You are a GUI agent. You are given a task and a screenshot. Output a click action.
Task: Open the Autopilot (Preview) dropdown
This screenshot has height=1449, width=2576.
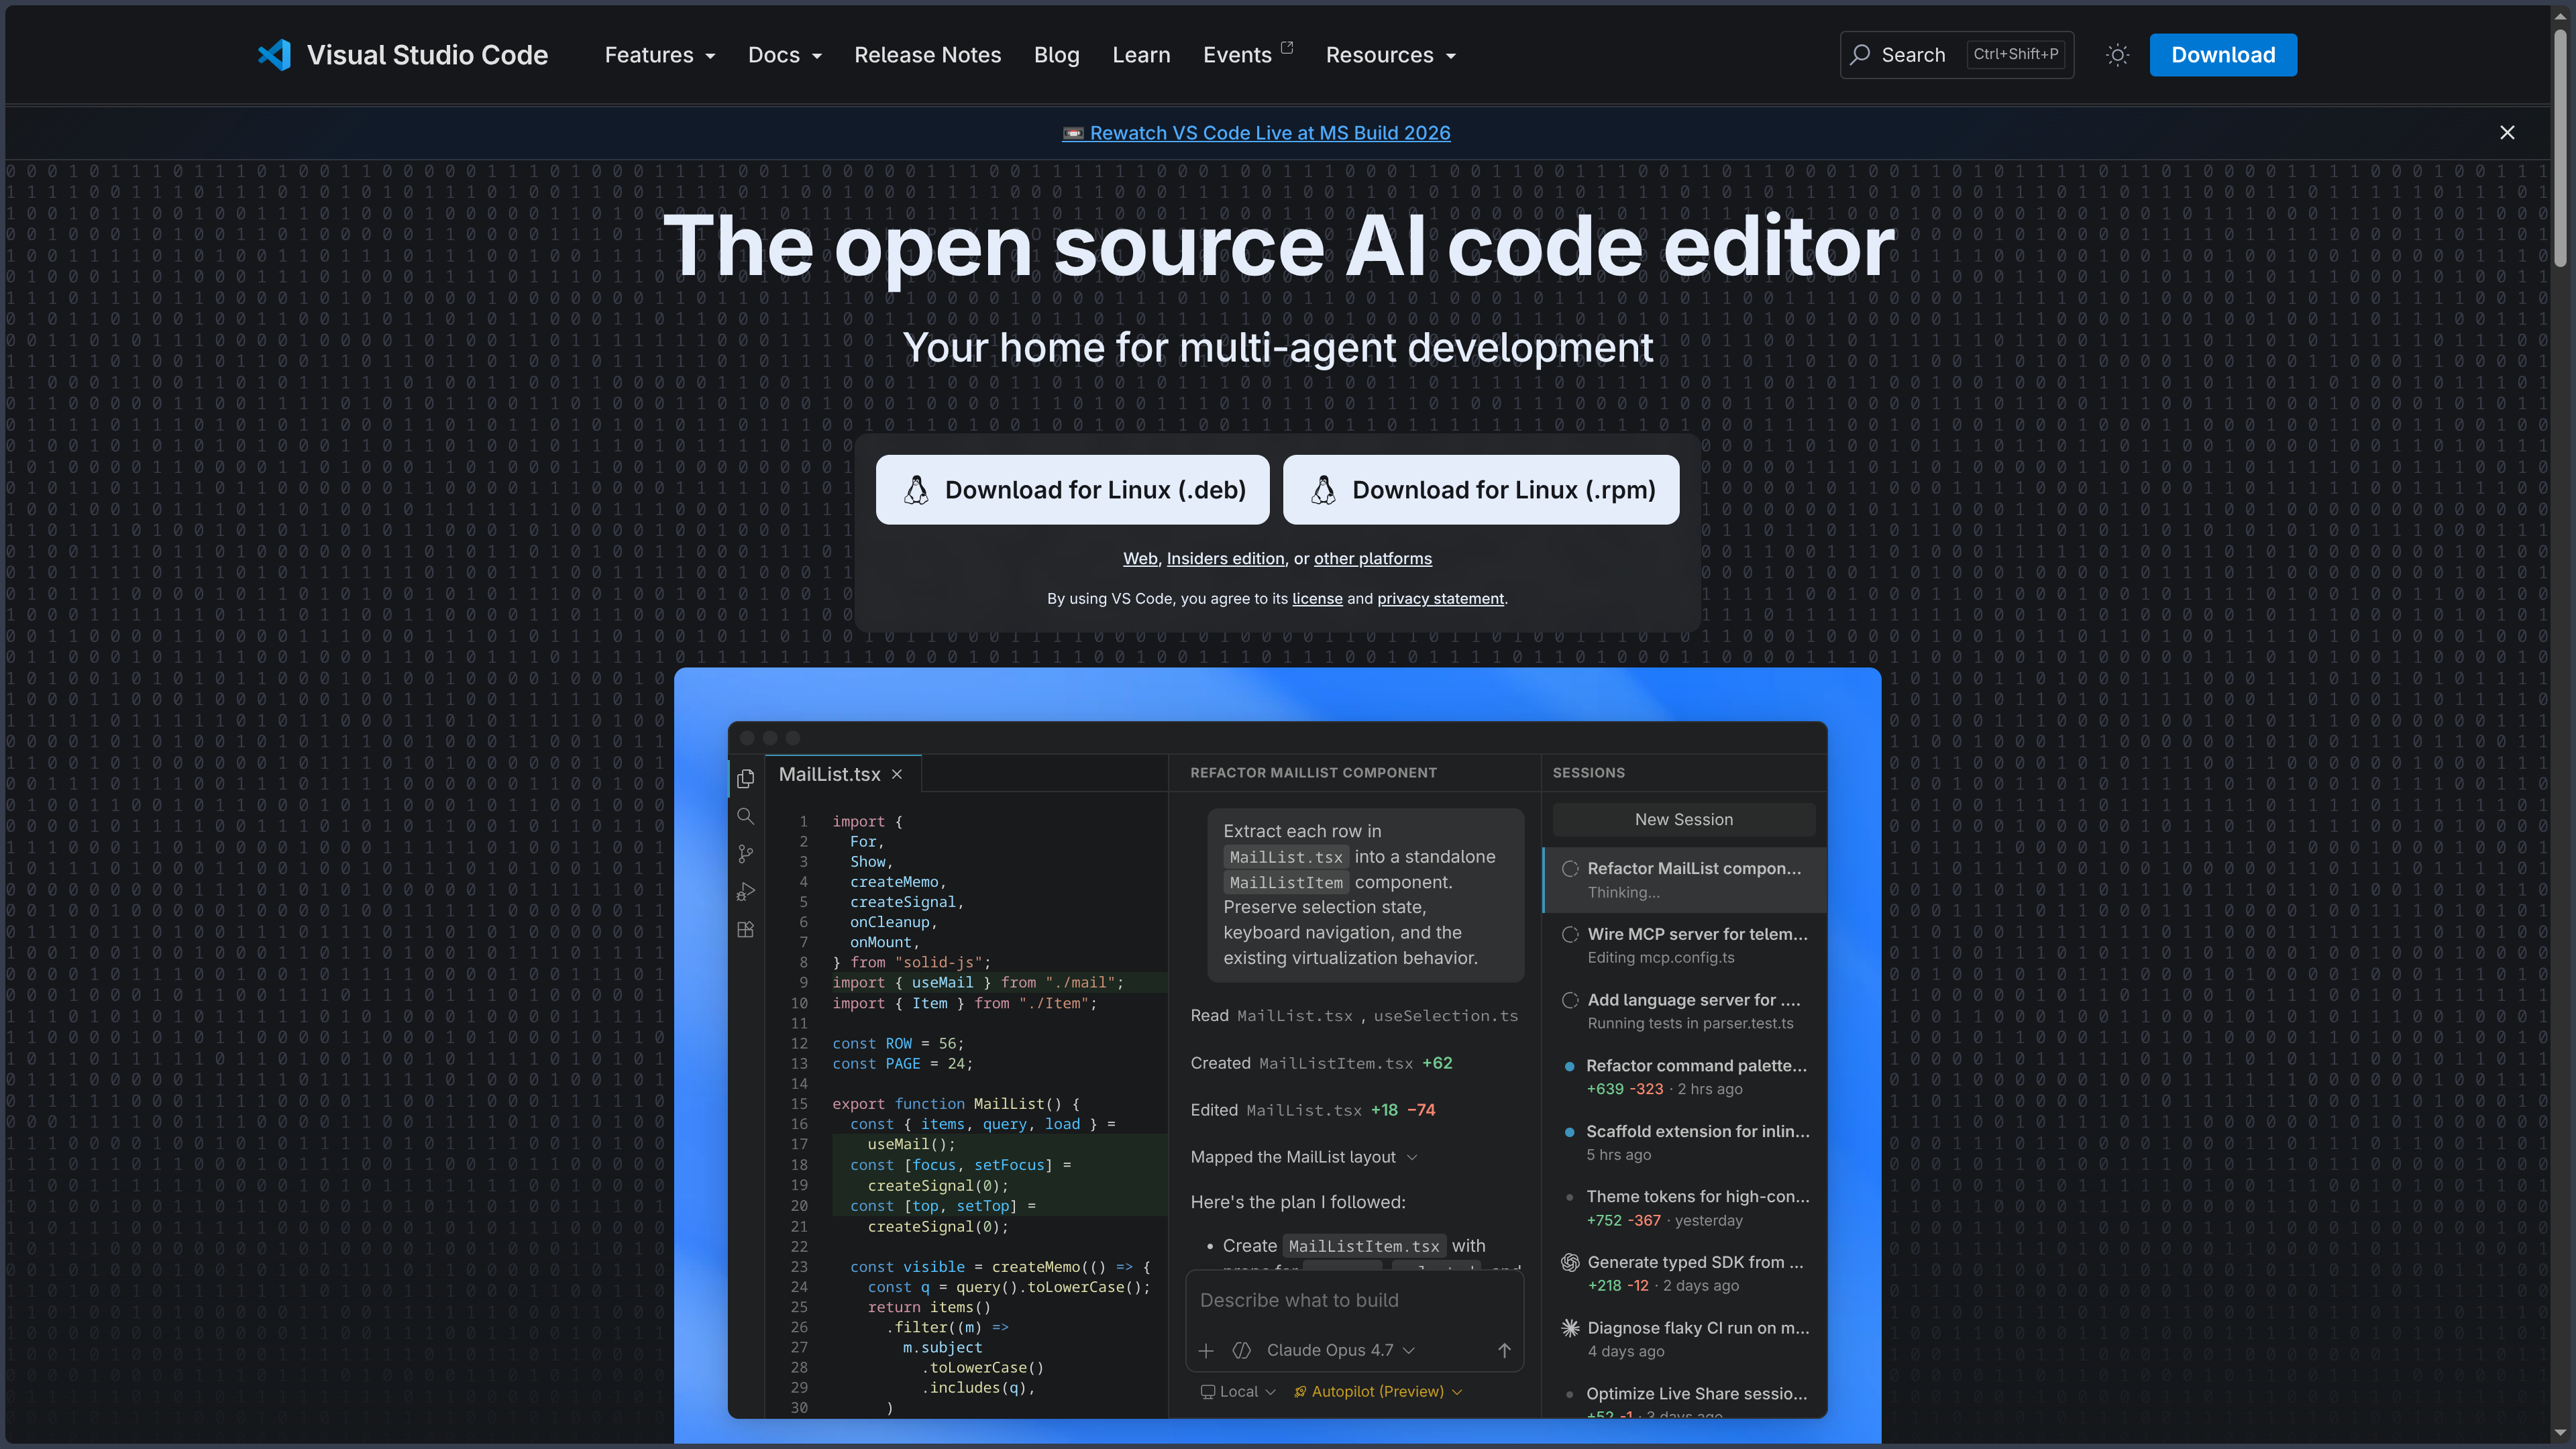pyautogui.click(x=1378, y=1392)
